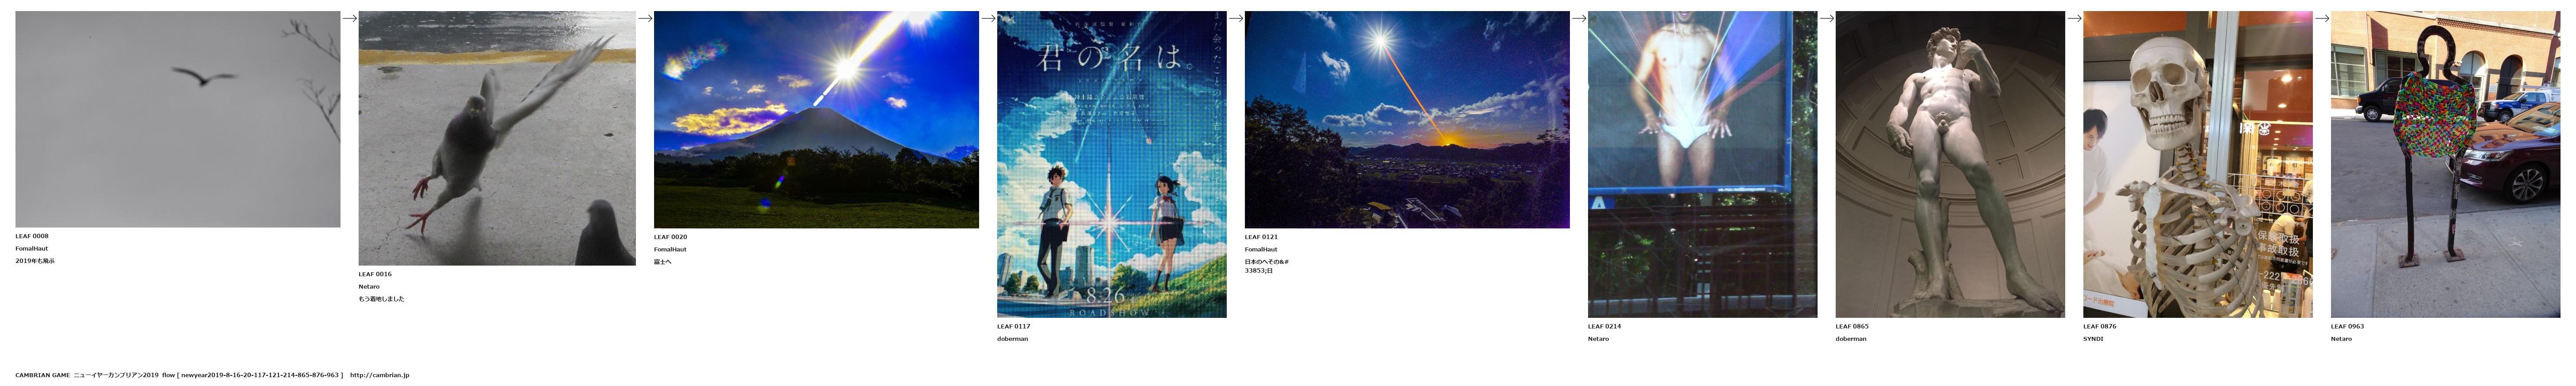2576x386 pixels.
Task: Open the Mount Fuji sun flare image
Action: click(x=816, y=119)
